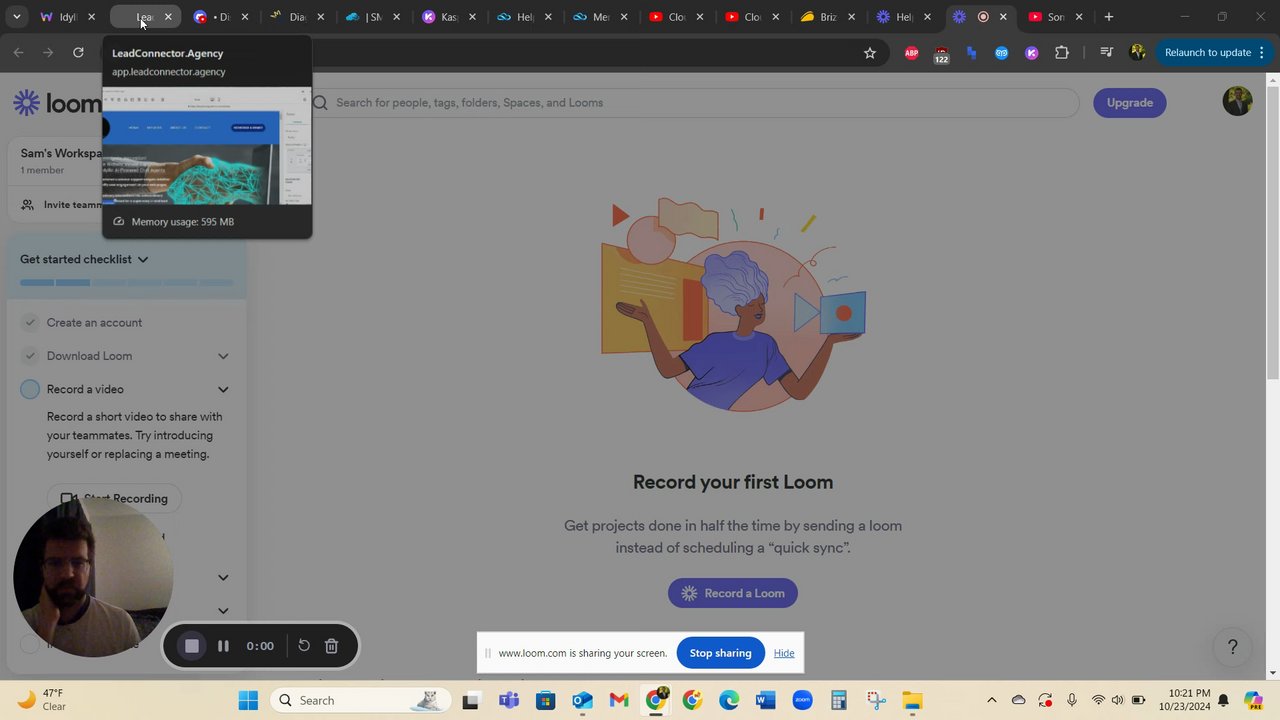Open the weather widget showing 47°F
Screen dimensions: 1280x720
(x=42, y=700)
